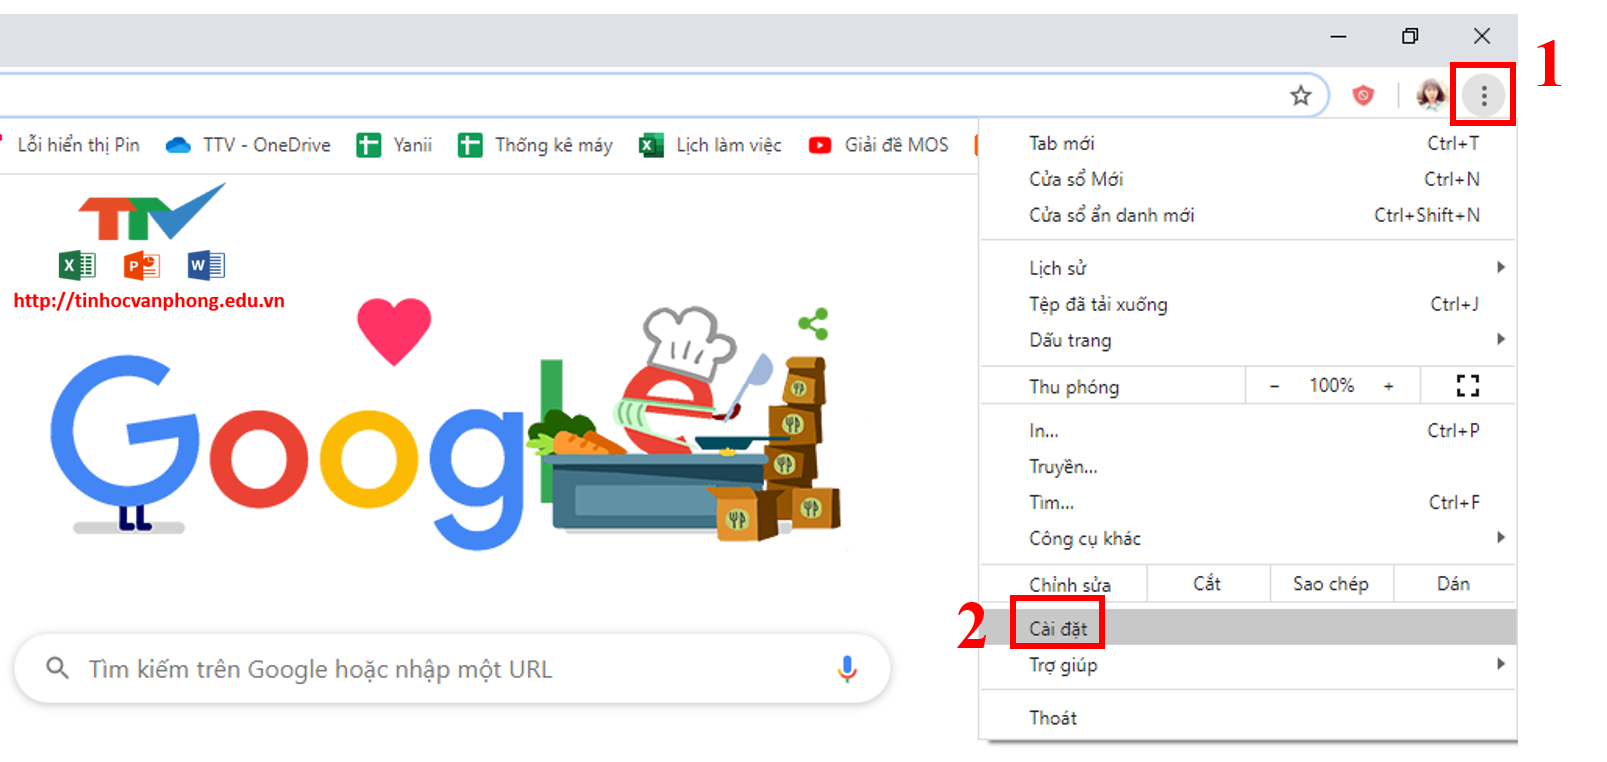Click the Dán button

point(1454,584)
